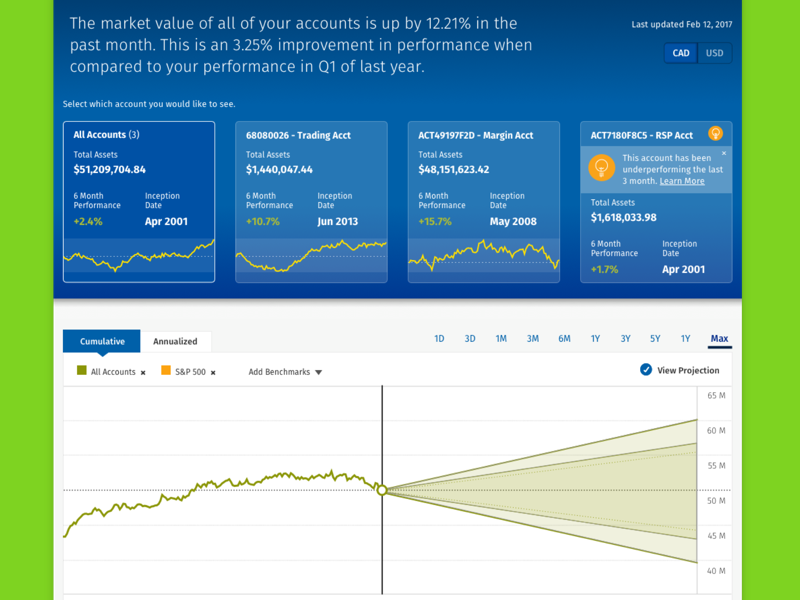Viewport: 800px width, 600px height.
Task: Set chart range to 3M
Action: [533, 339]
